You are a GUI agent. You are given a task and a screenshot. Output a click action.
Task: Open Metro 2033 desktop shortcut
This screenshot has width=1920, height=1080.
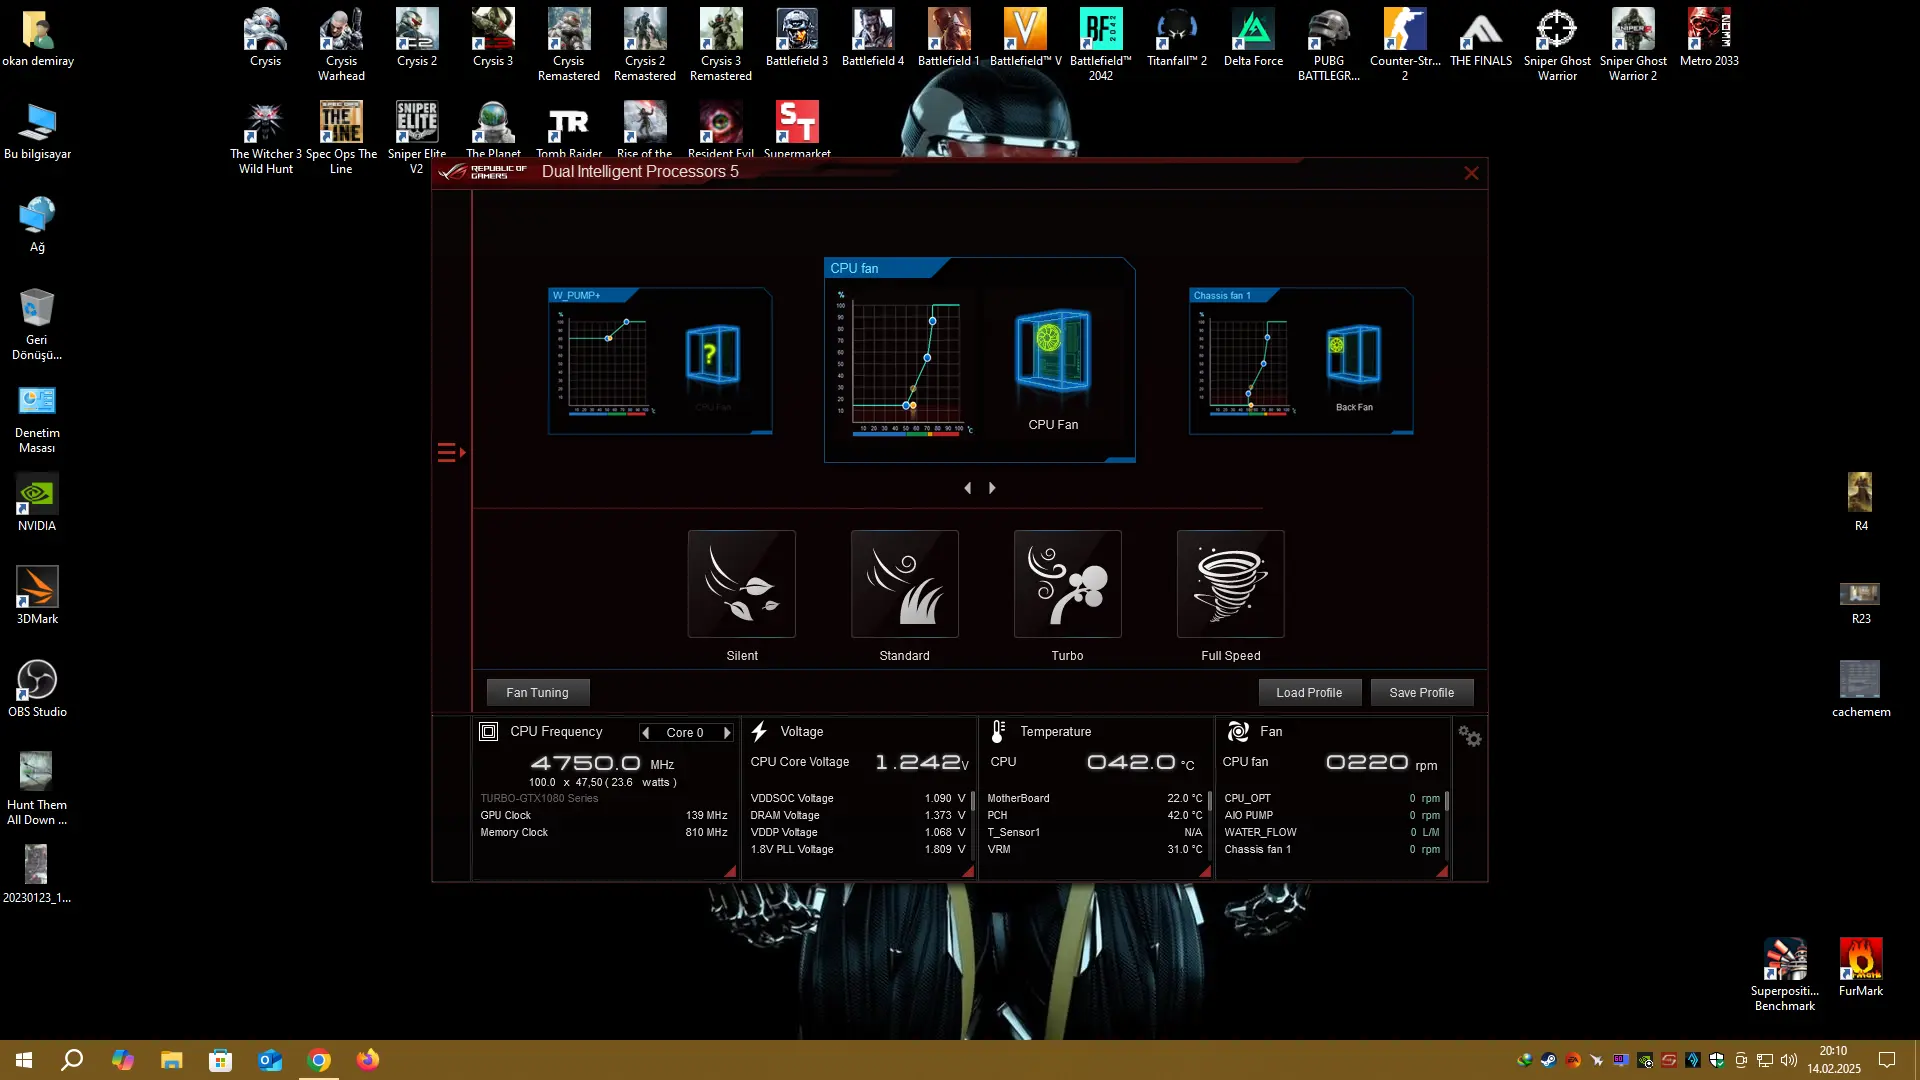(x=1709, y=38)
